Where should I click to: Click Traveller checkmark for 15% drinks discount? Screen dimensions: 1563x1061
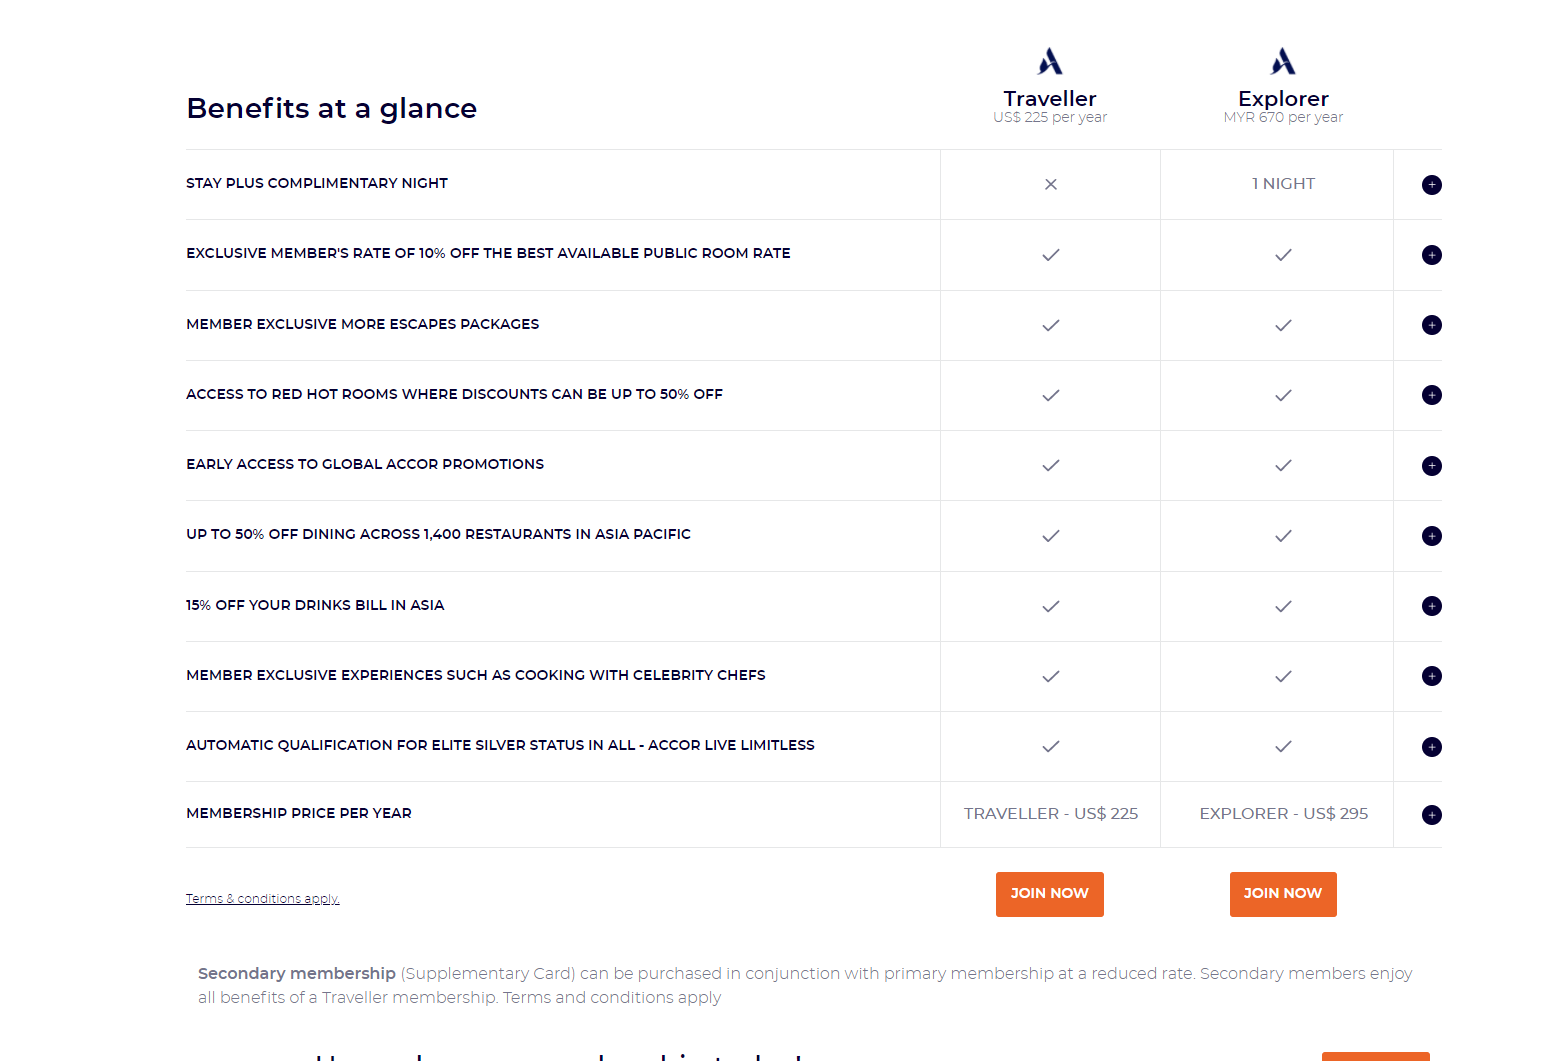pyautogui.click(x=1051, y=606)
